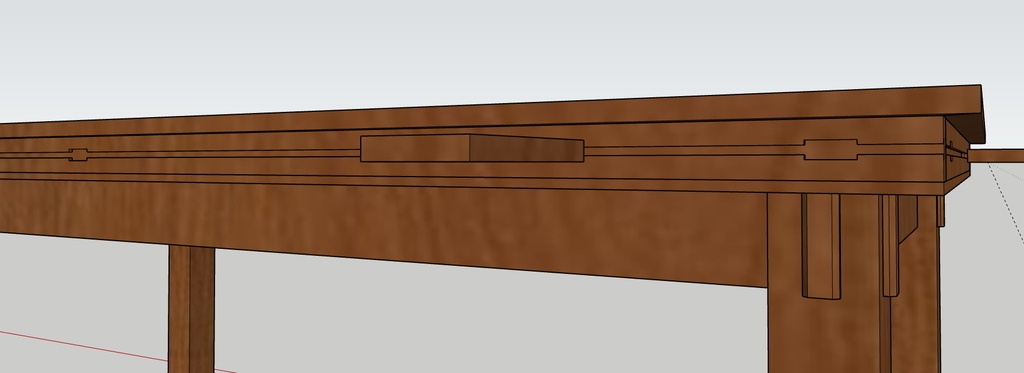
Task: Click the thin rear leg on the left
Action: coord(191,308)
